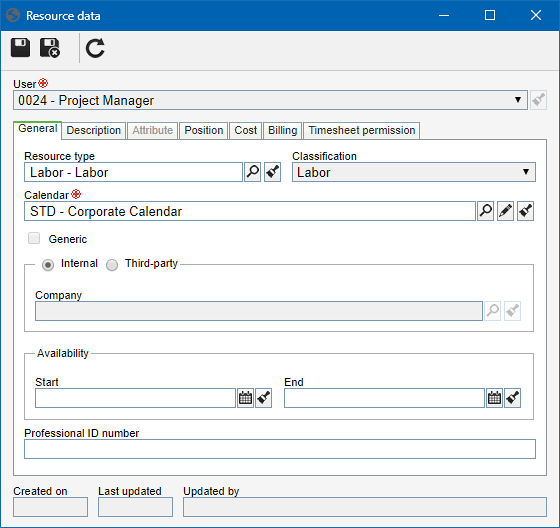560x528 pixels.
Task: Open the calendar picker for the End date
Action: click(494, 398)
